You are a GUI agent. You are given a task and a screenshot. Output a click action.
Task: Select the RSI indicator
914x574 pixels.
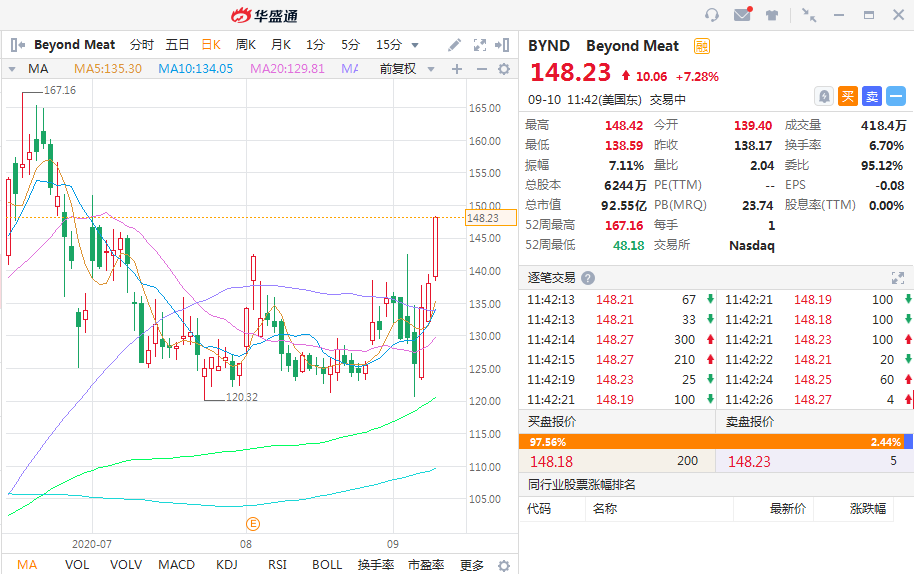[277, 565]
